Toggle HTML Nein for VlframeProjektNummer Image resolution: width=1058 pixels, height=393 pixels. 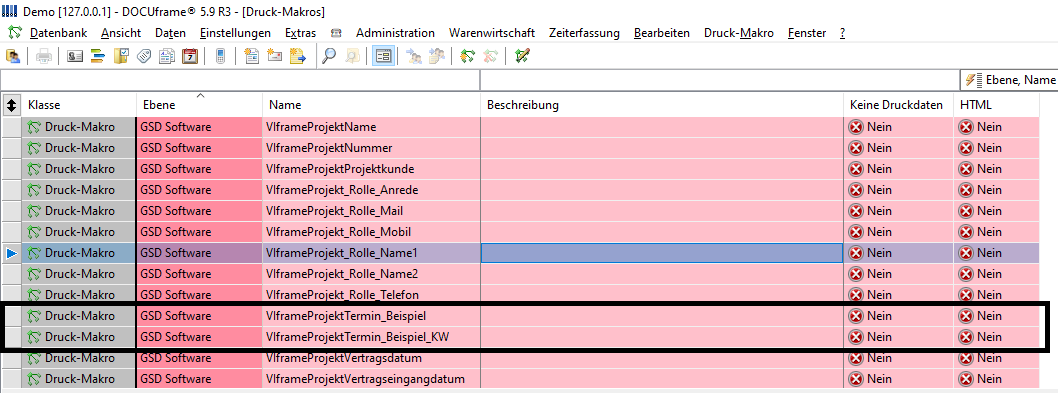[x=996, y=148]
